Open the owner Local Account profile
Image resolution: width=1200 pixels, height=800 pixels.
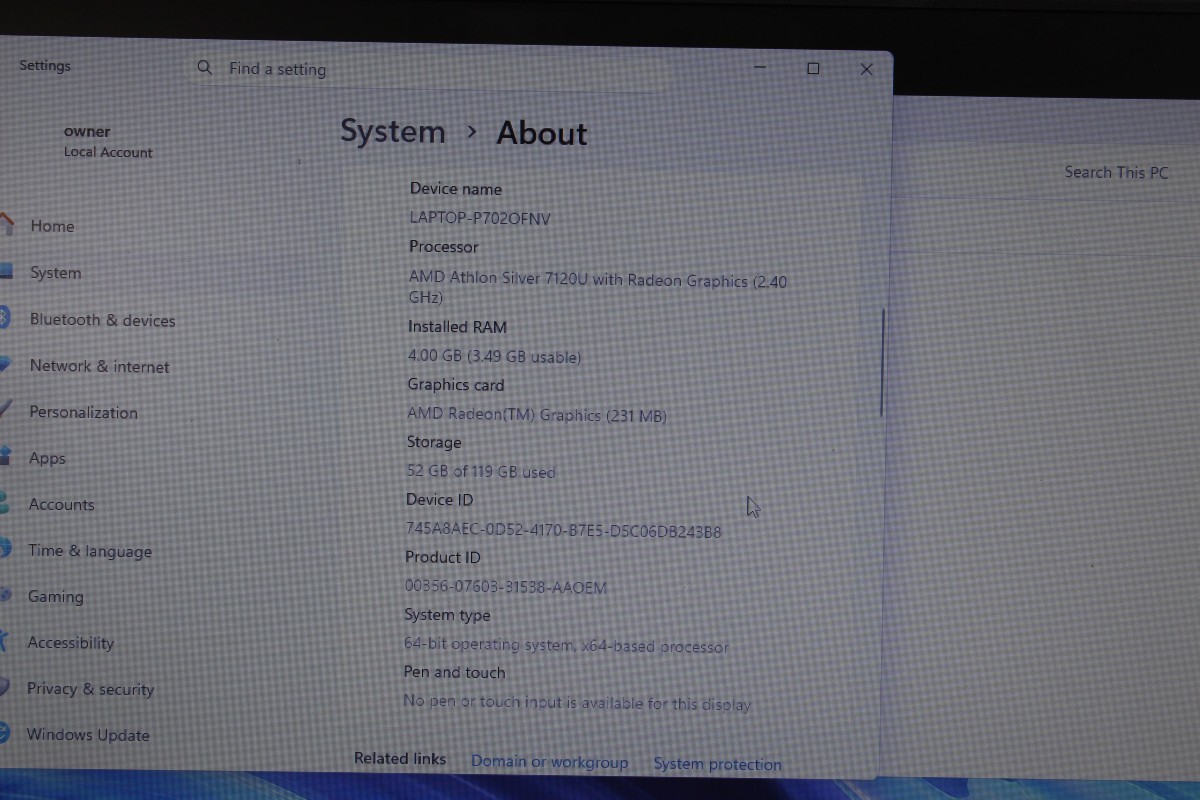pyautogui.click(x=108, y=141)
